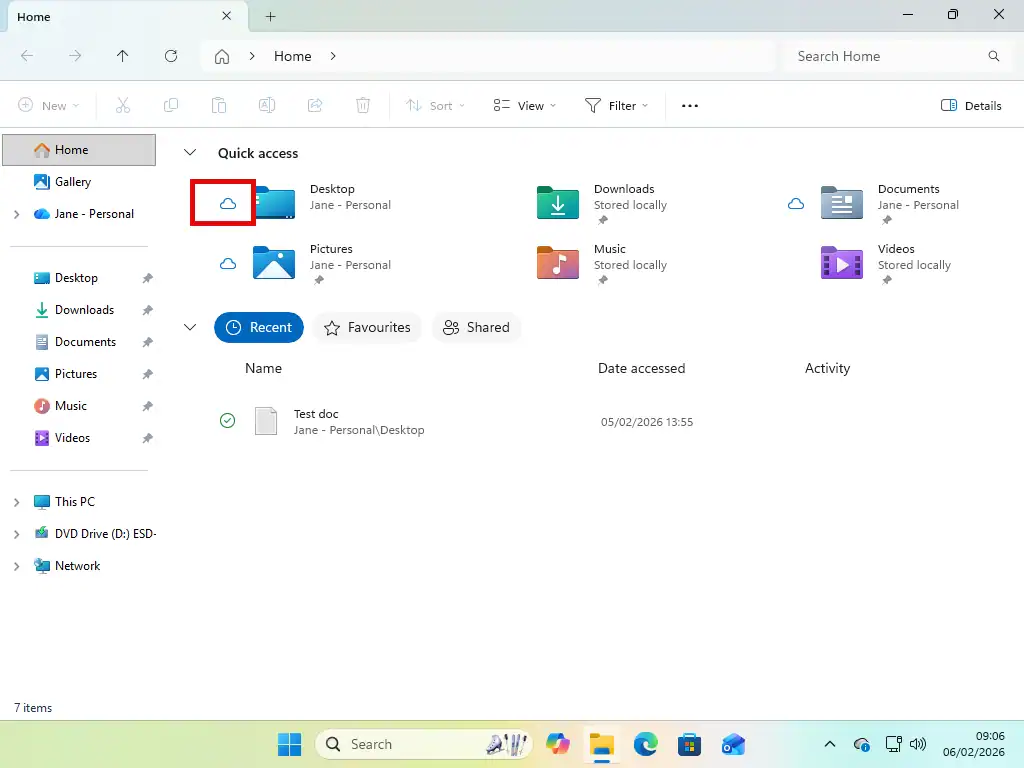Switch to the Shared tab
The height and width of the screenshot is (768, 1024).
click(x=477, y=327)
